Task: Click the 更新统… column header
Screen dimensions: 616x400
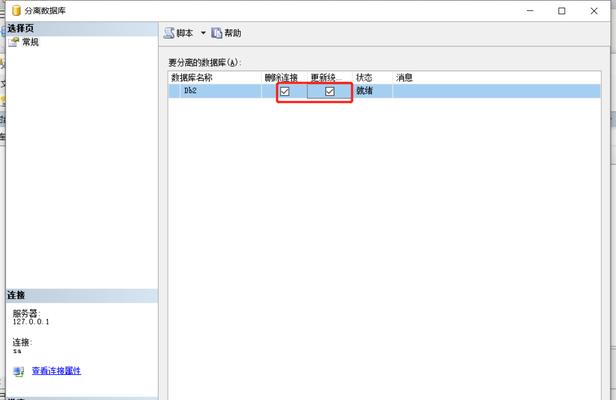Action: pos(330,78)
